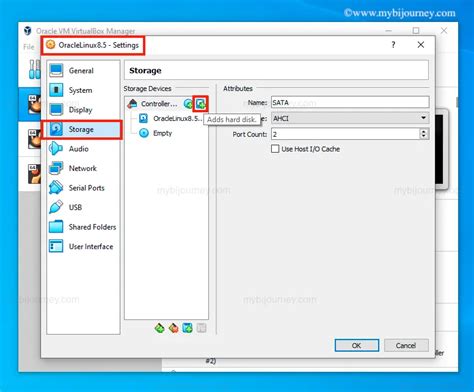Open the USB settings page
The width and height of the screenshot is (474, 392).
coord(83,207)
